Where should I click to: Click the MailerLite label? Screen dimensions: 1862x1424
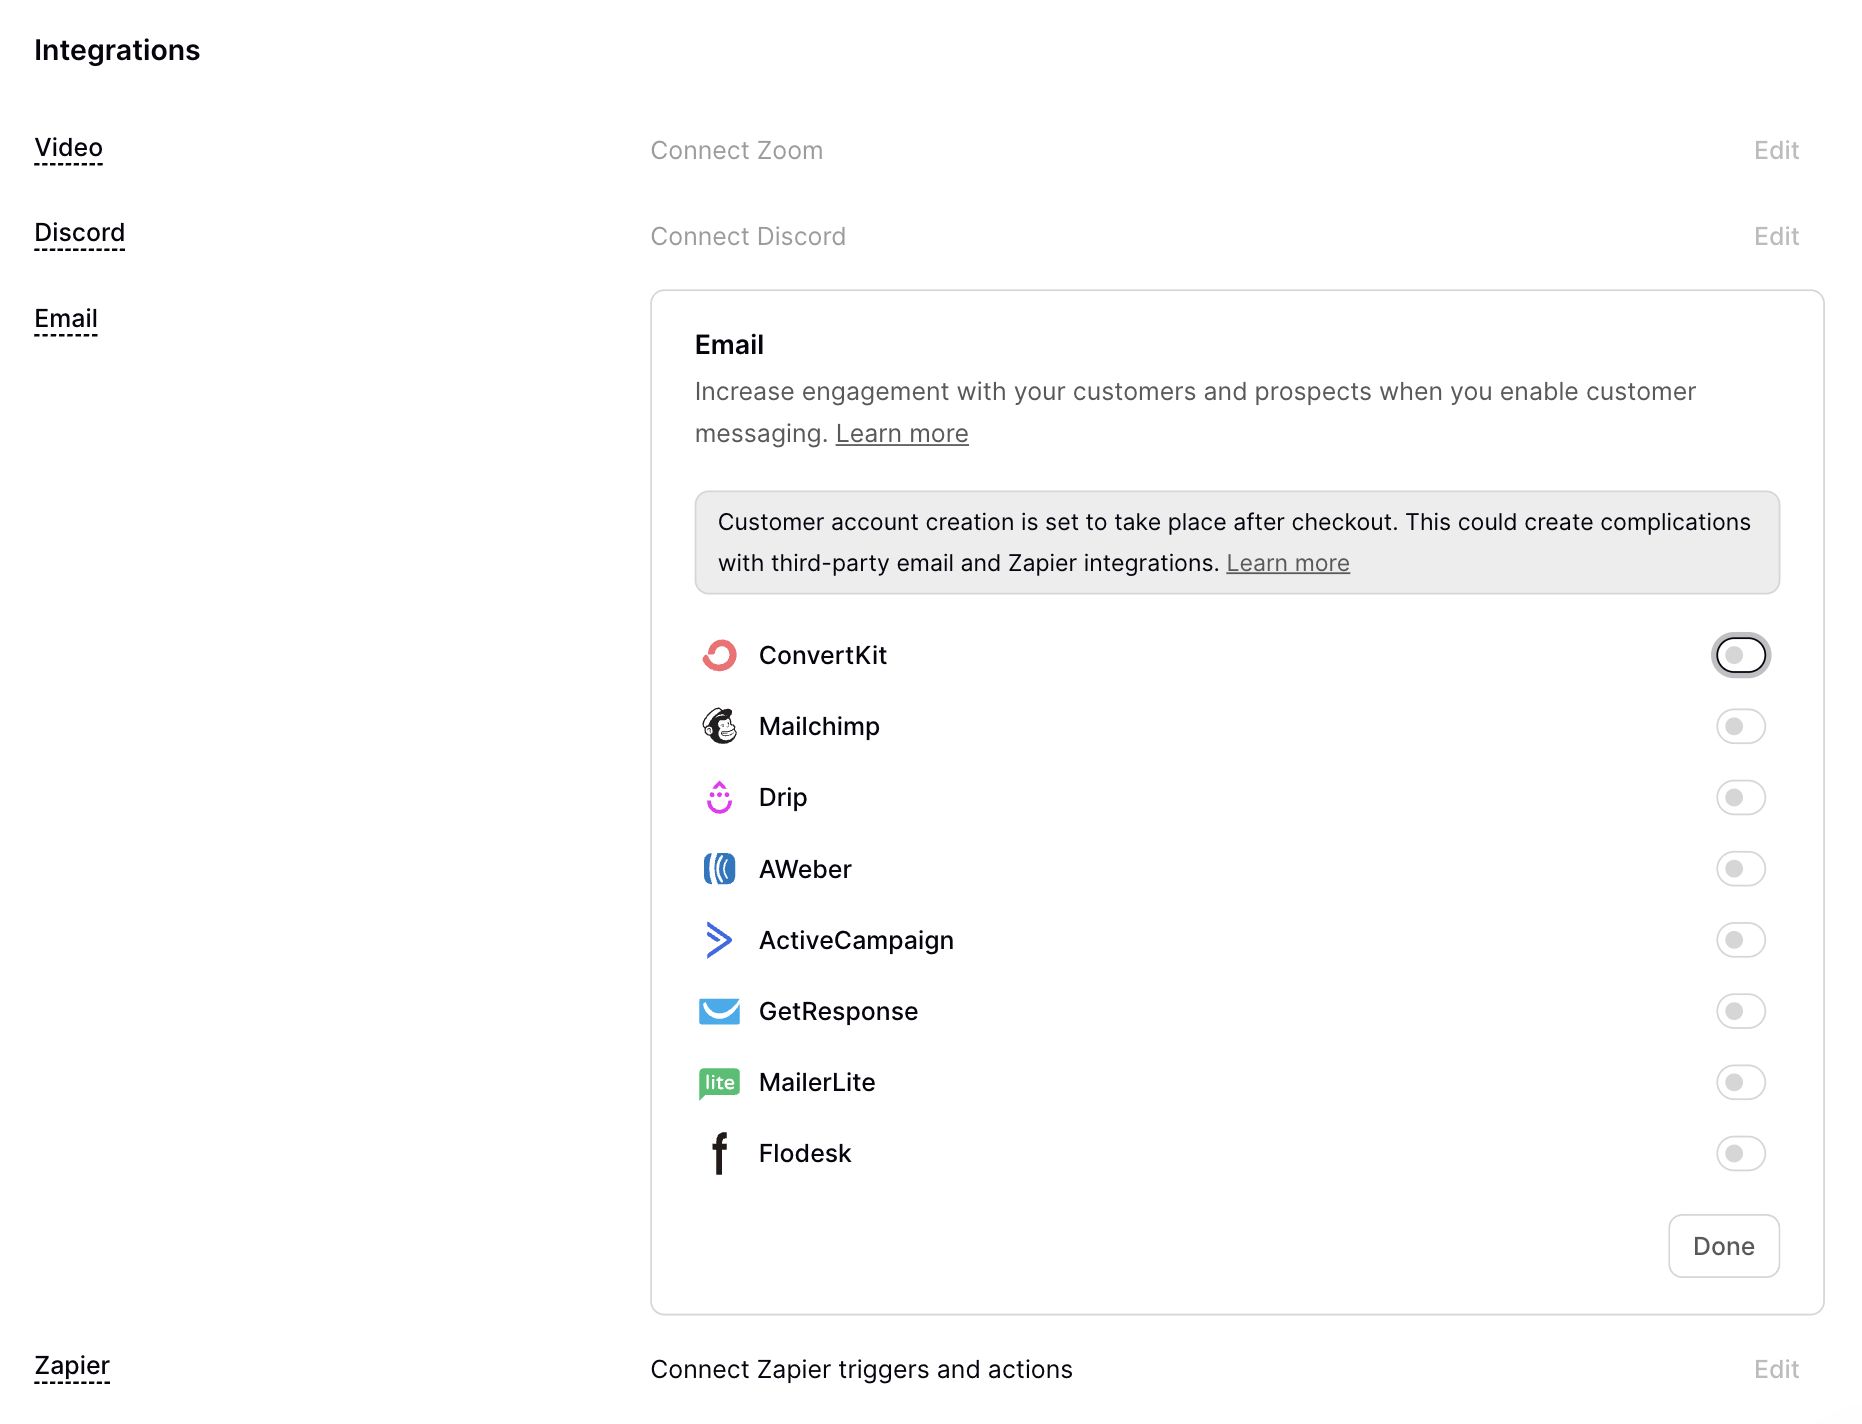(x=817, y=1082)
